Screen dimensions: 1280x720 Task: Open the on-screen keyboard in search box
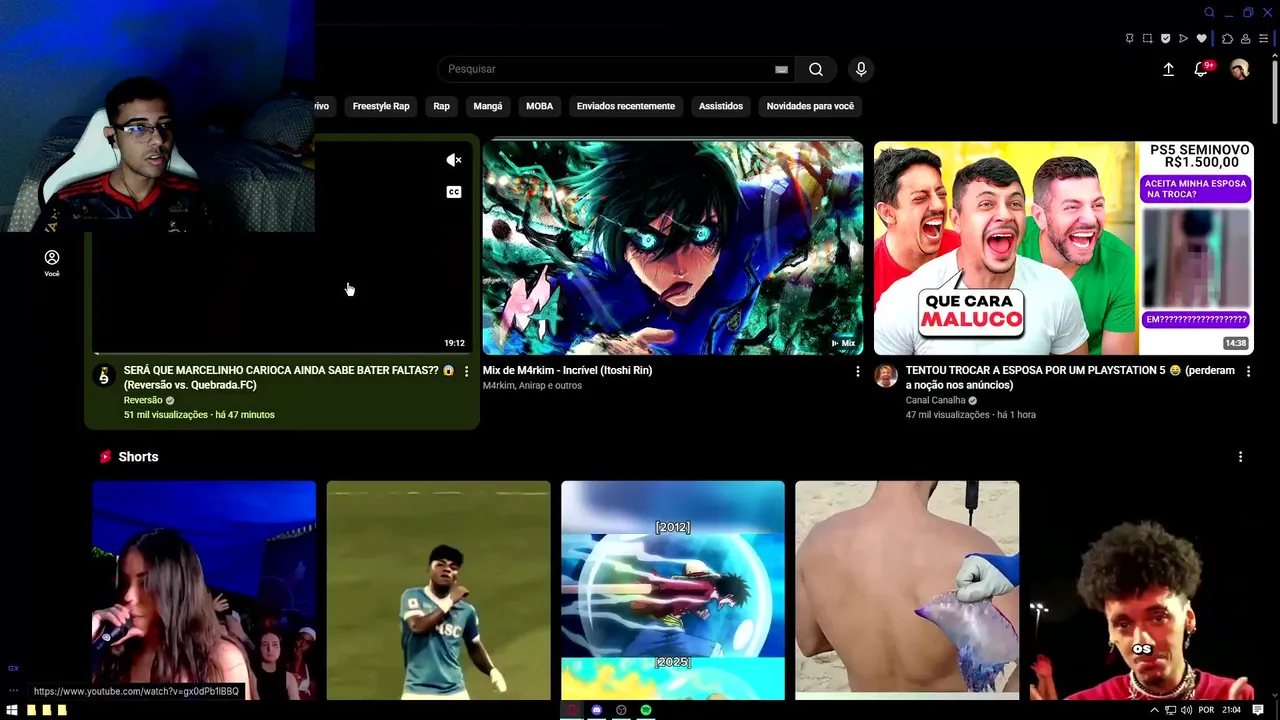(781, 69)
